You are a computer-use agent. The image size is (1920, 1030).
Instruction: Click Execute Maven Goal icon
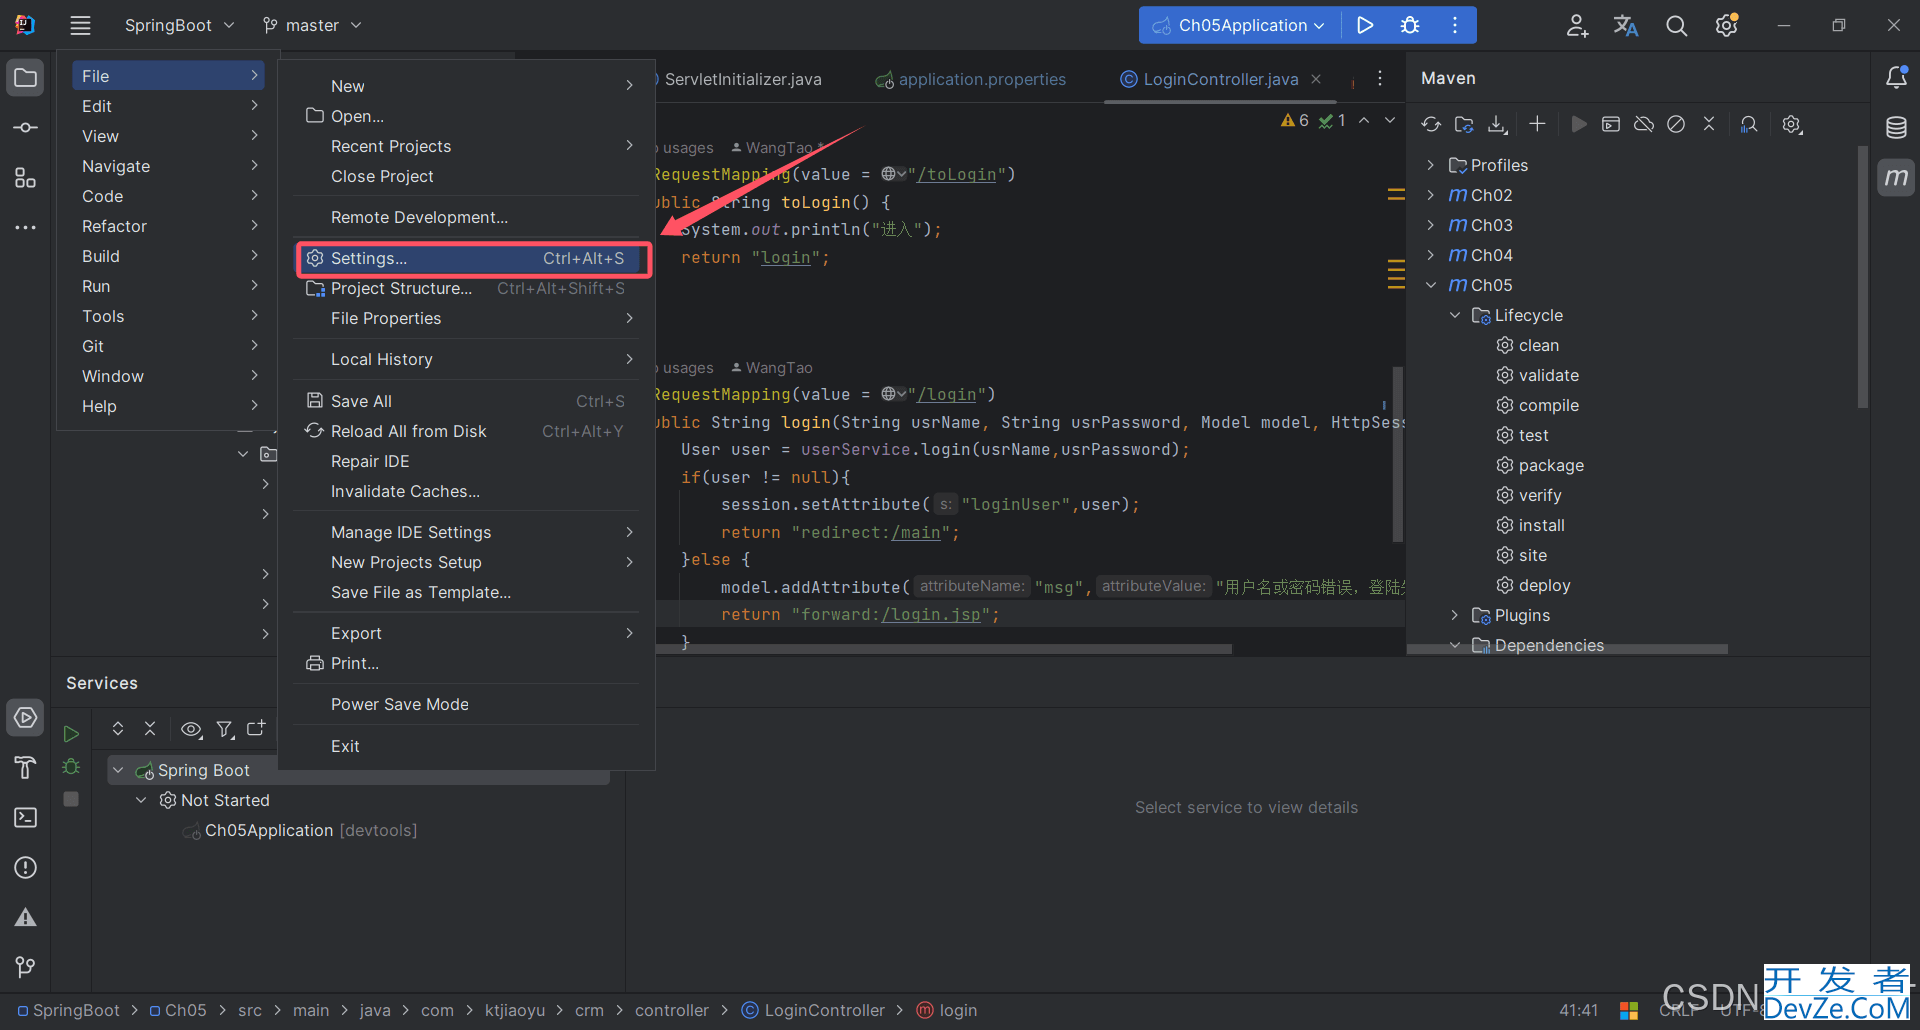pos(1611,124)
